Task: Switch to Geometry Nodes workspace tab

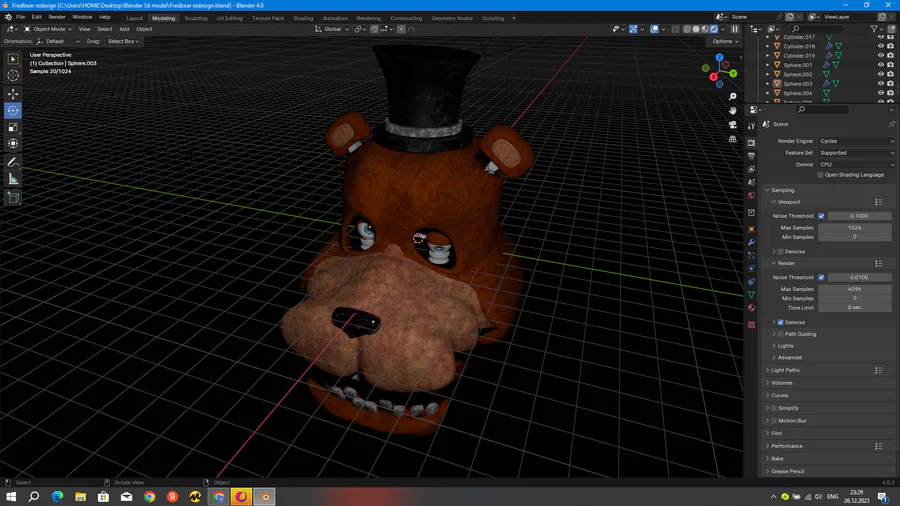Action: 452,18
